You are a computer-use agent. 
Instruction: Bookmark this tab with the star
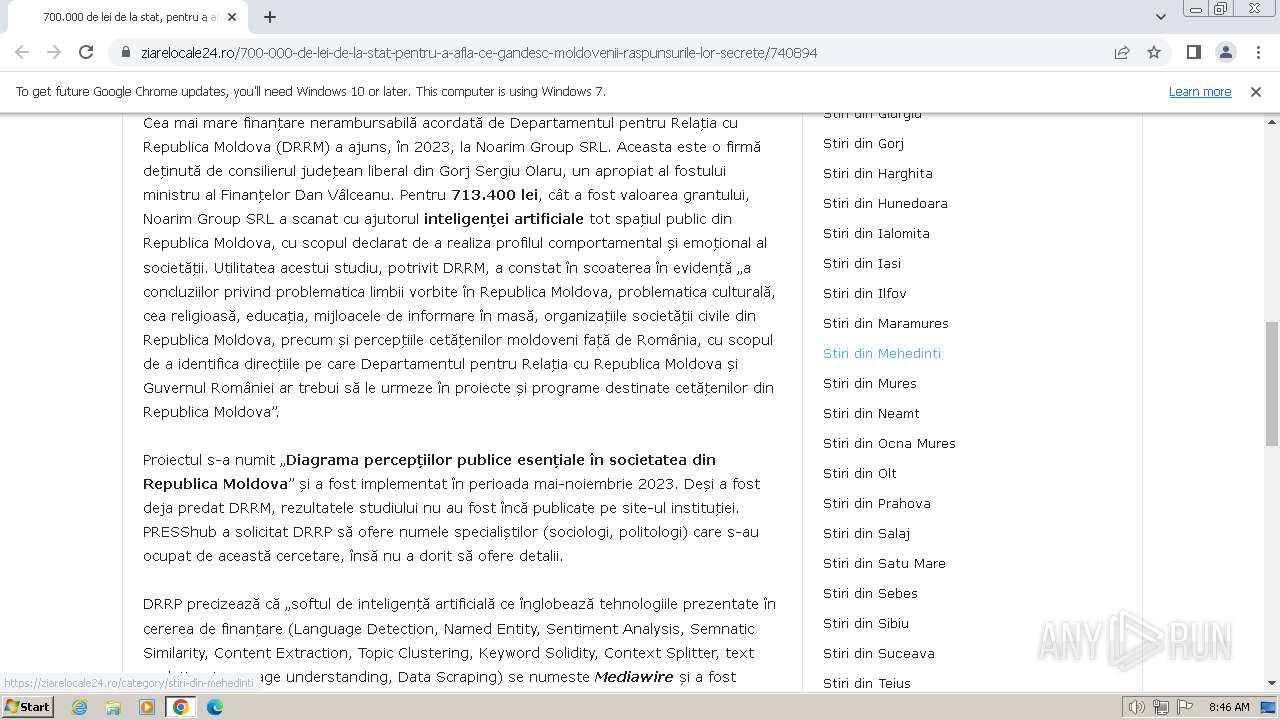coord(1154,53)
